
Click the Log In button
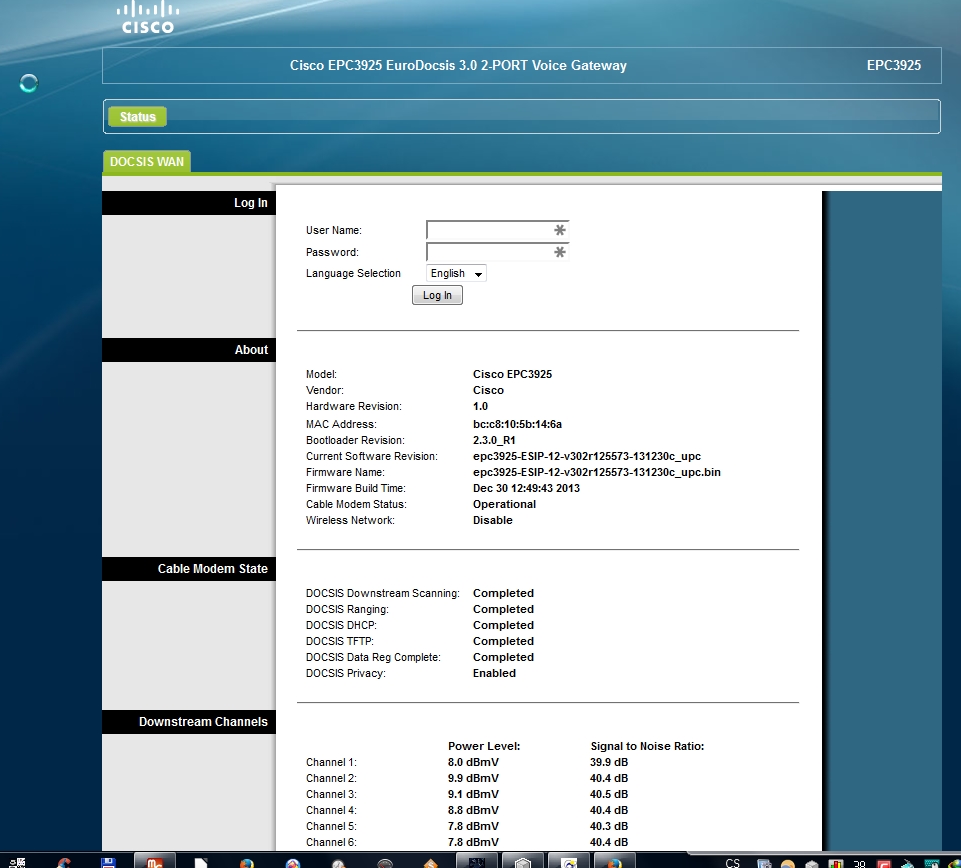[437, 295]
